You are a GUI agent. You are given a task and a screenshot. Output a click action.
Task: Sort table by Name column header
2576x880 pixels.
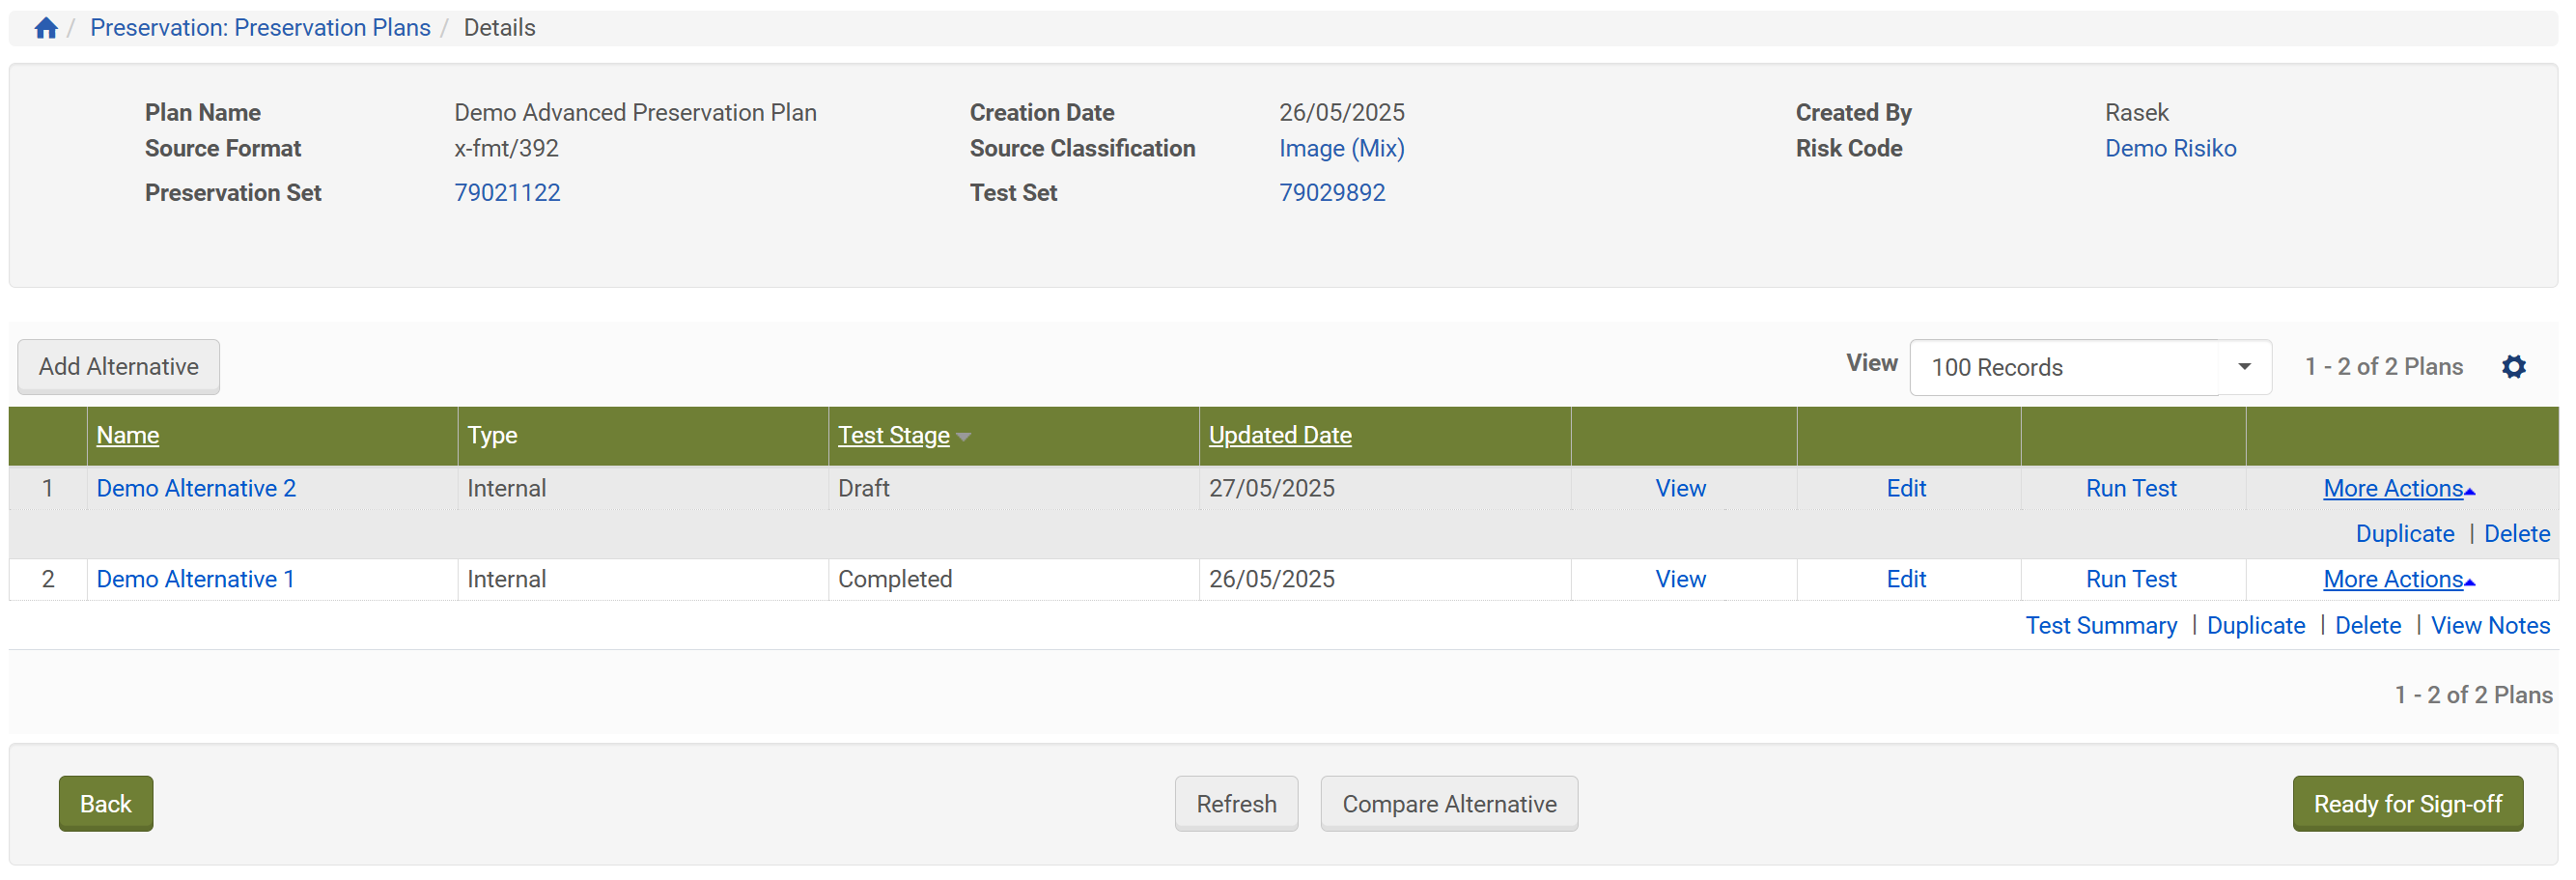[128, 435]
